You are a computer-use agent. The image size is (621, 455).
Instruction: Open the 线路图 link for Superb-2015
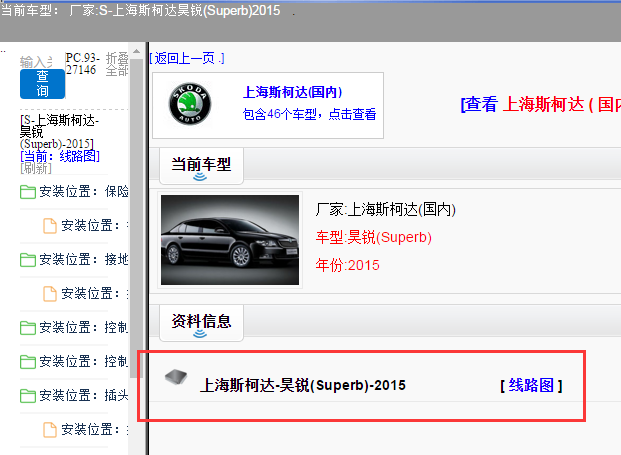(531, 385)
